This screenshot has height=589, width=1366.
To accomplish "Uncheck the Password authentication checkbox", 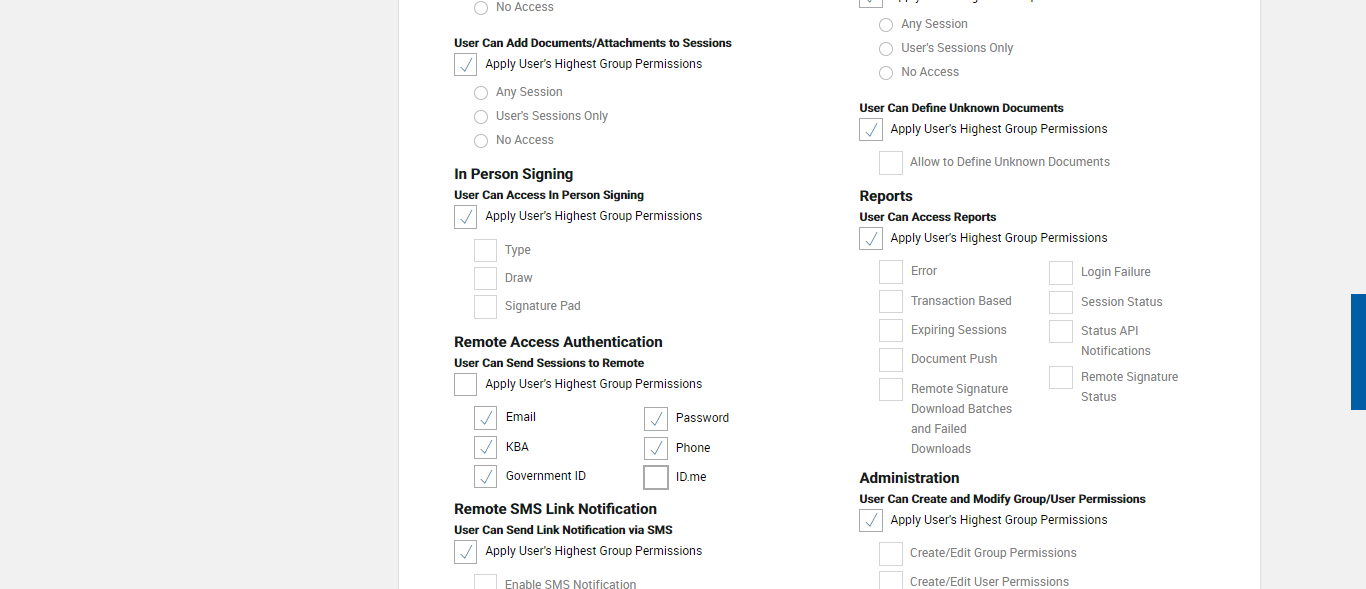I will point(656,418).
